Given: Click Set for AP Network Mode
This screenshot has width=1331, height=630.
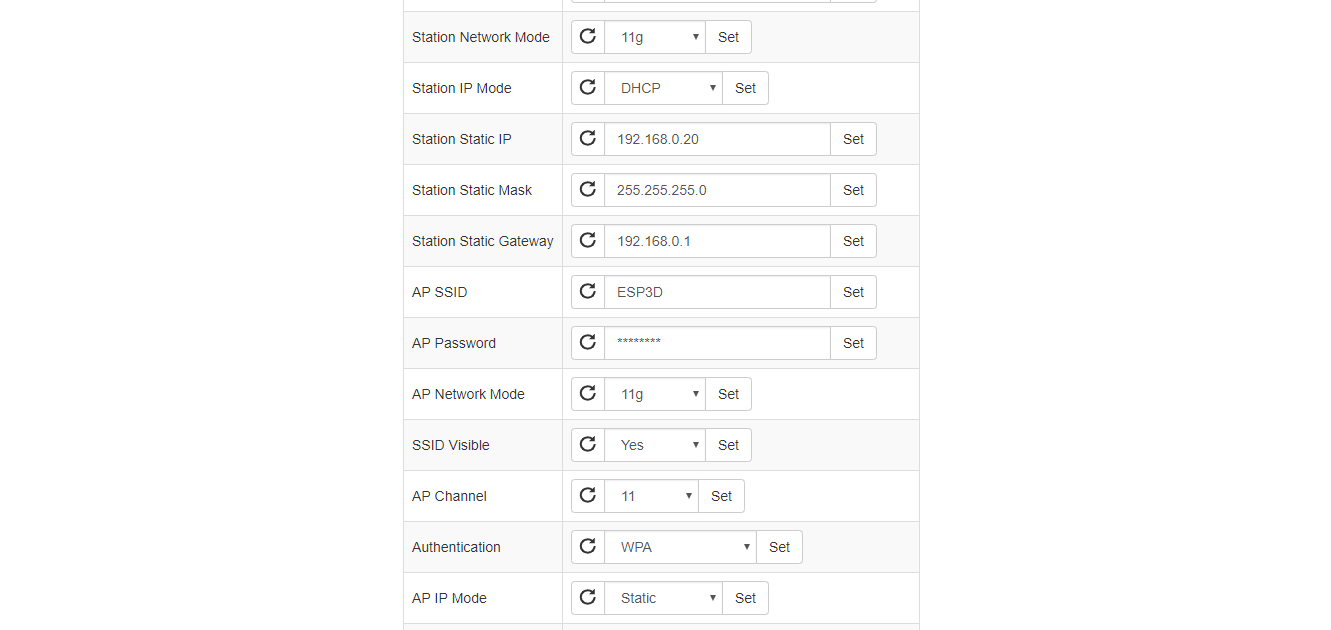Looking at the screenshot, I should pos(728,394).
